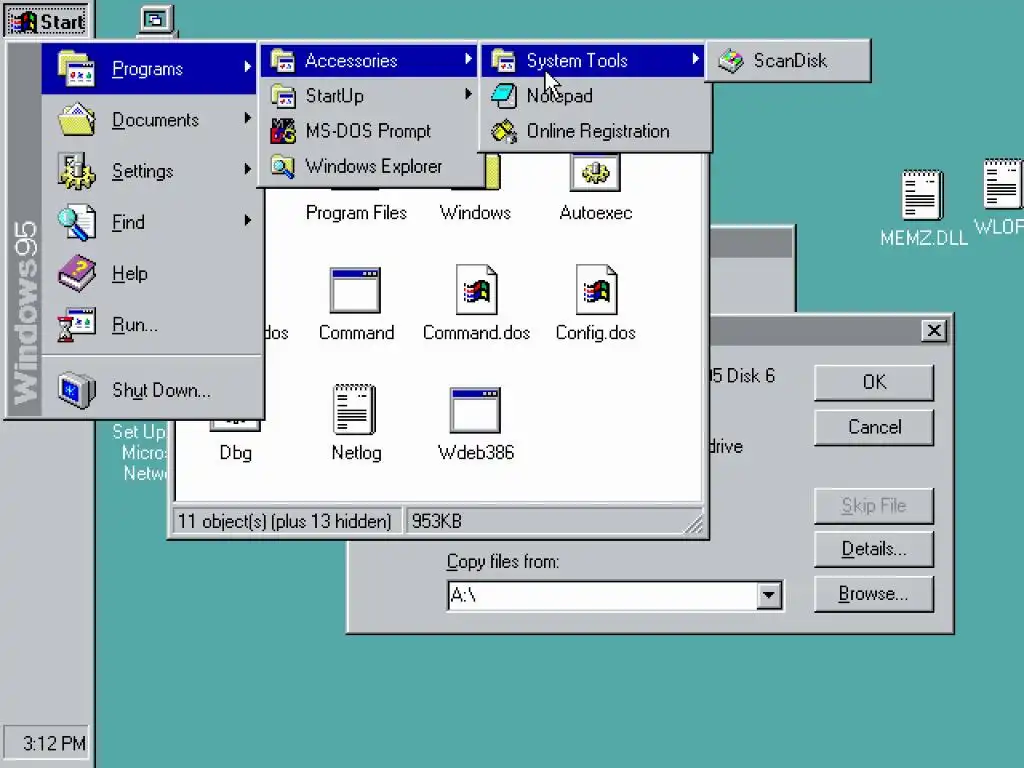Open the Accessories submenu
1024x768 pixels.
(x=370, y=61)
